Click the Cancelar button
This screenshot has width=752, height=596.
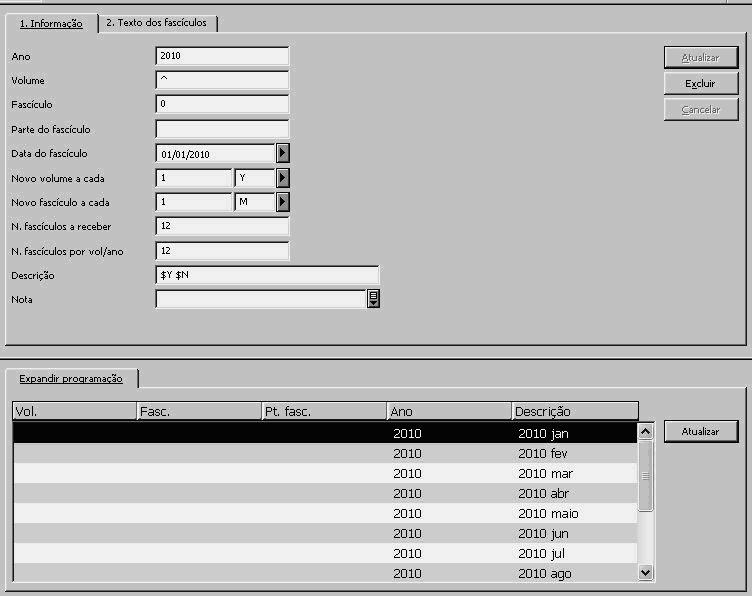point(701,109)
